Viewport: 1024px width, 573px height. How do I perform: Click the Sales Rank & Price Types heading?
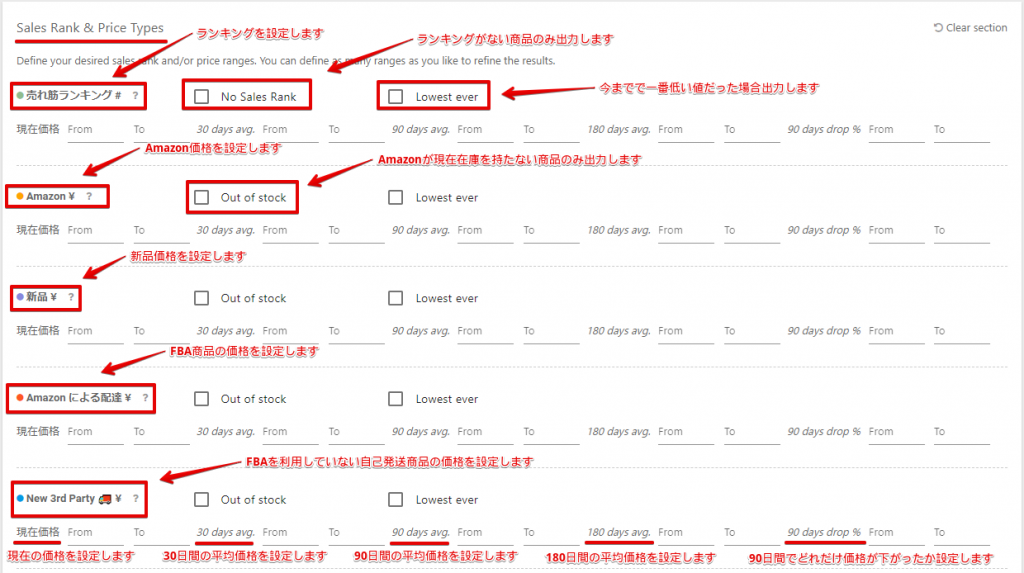[x=90, y=28]
